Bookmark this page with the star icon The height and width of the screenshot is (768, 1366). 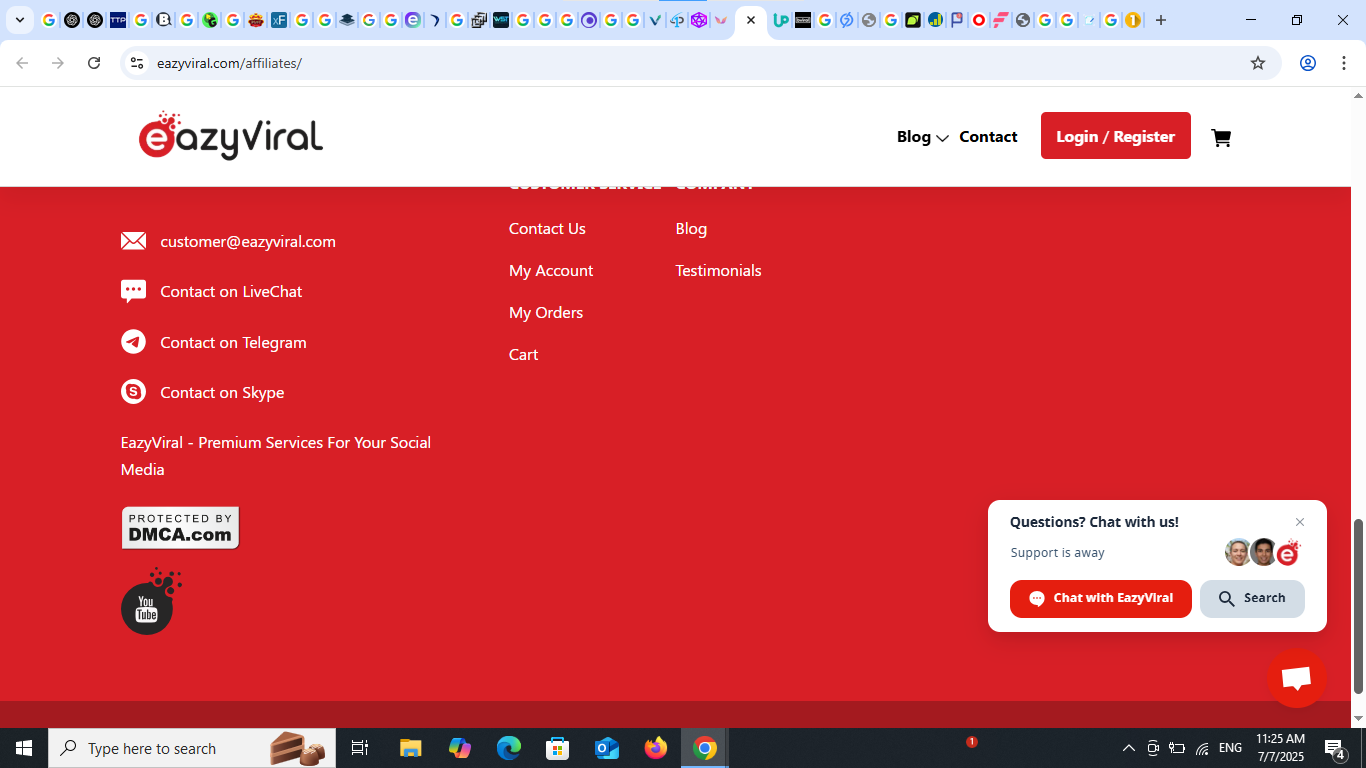[1258, 63]
